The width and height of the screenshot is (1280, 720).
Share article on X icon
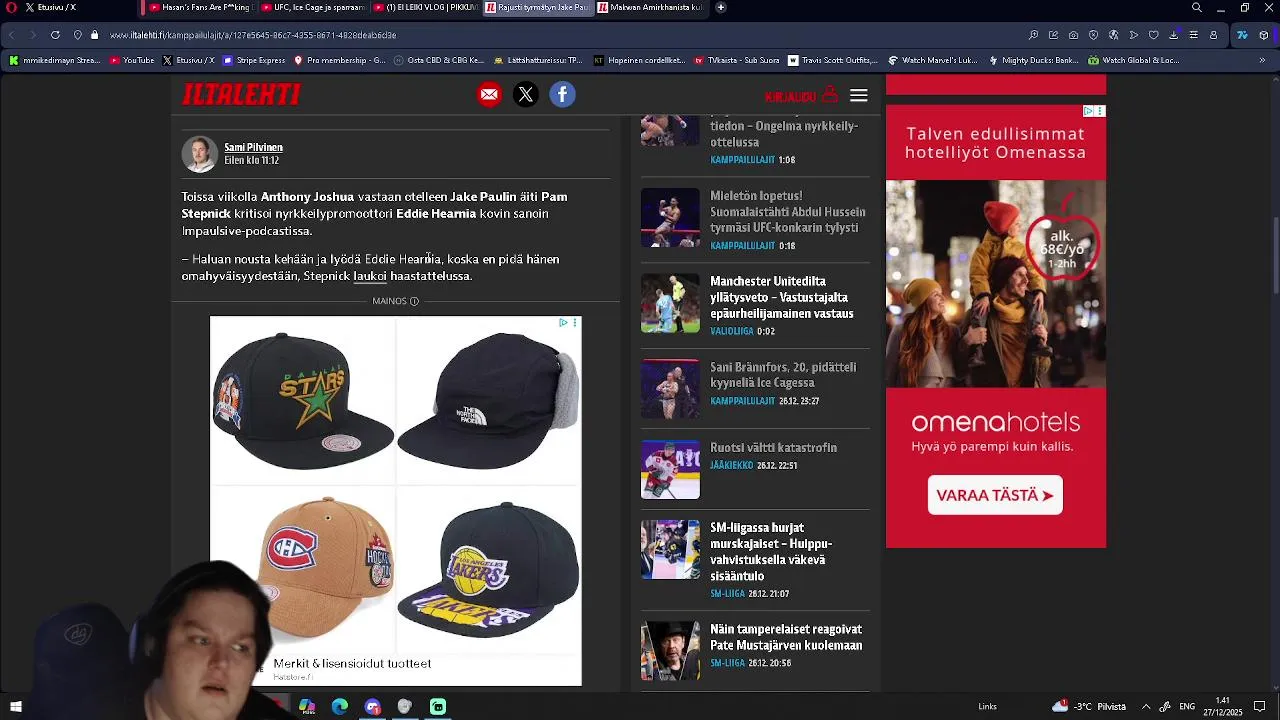[526, 95]
